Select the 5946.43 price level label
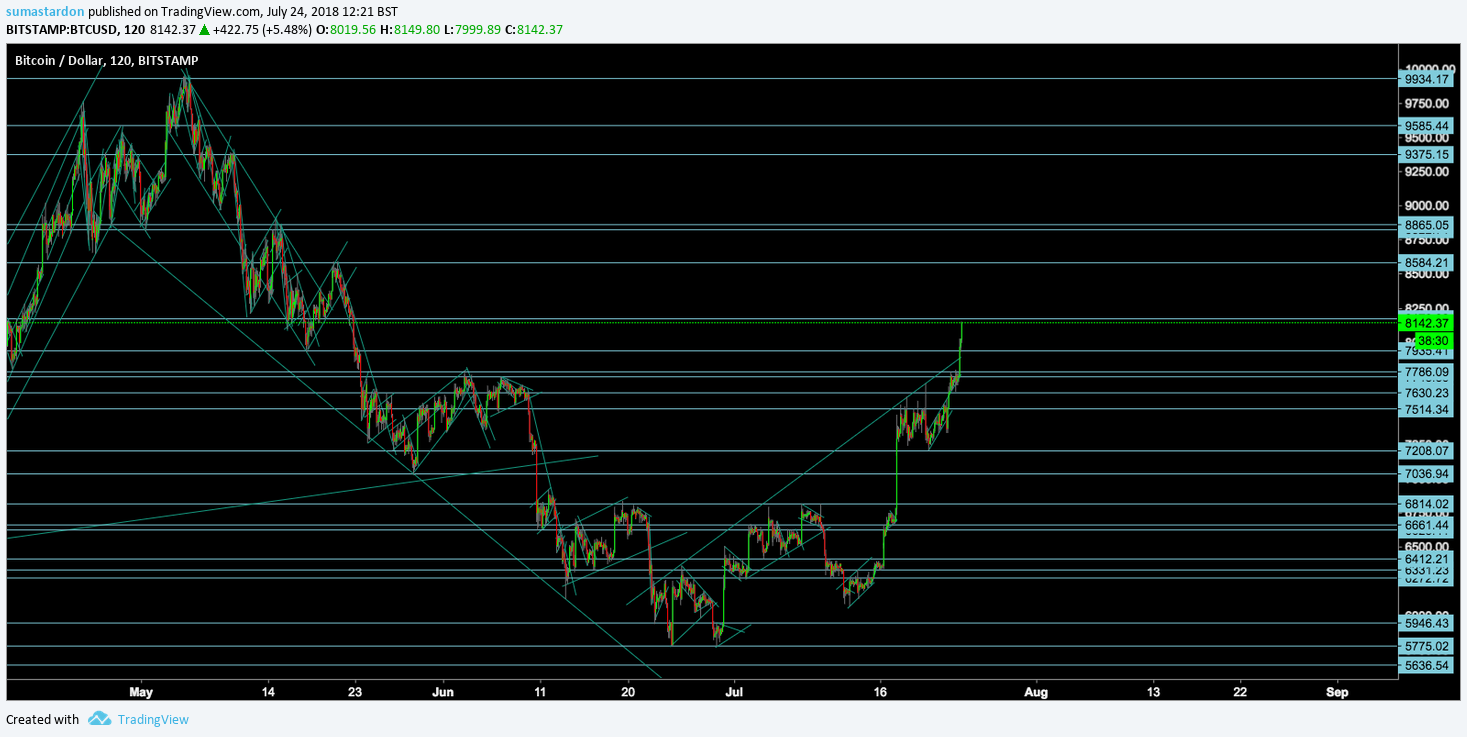Screen dimensions: 1467x737 coord(1427,623)
